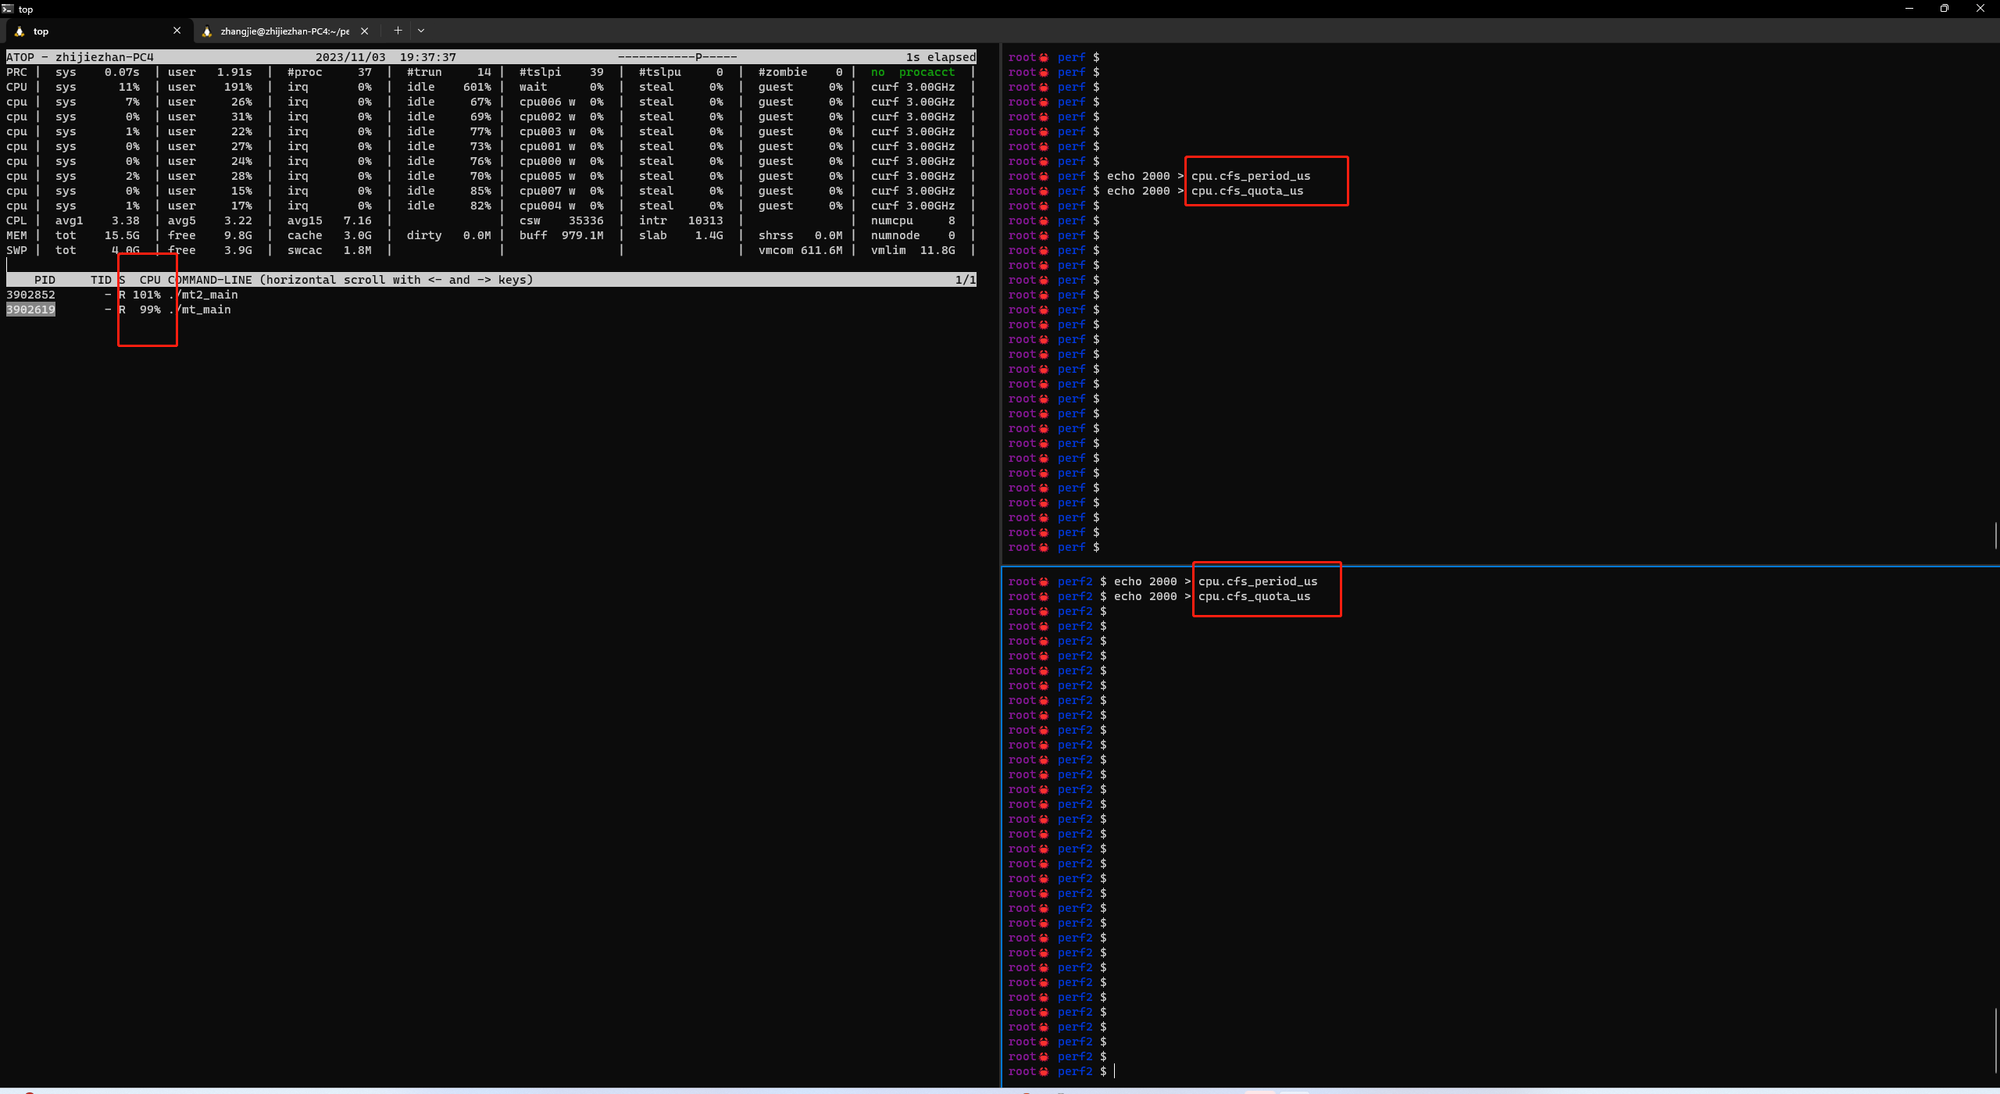Viewport: 2000px width, 1094px height.
Task: Click the MEM tot 15.5G value
Action: pyautogui.click(x=97, y=236)
